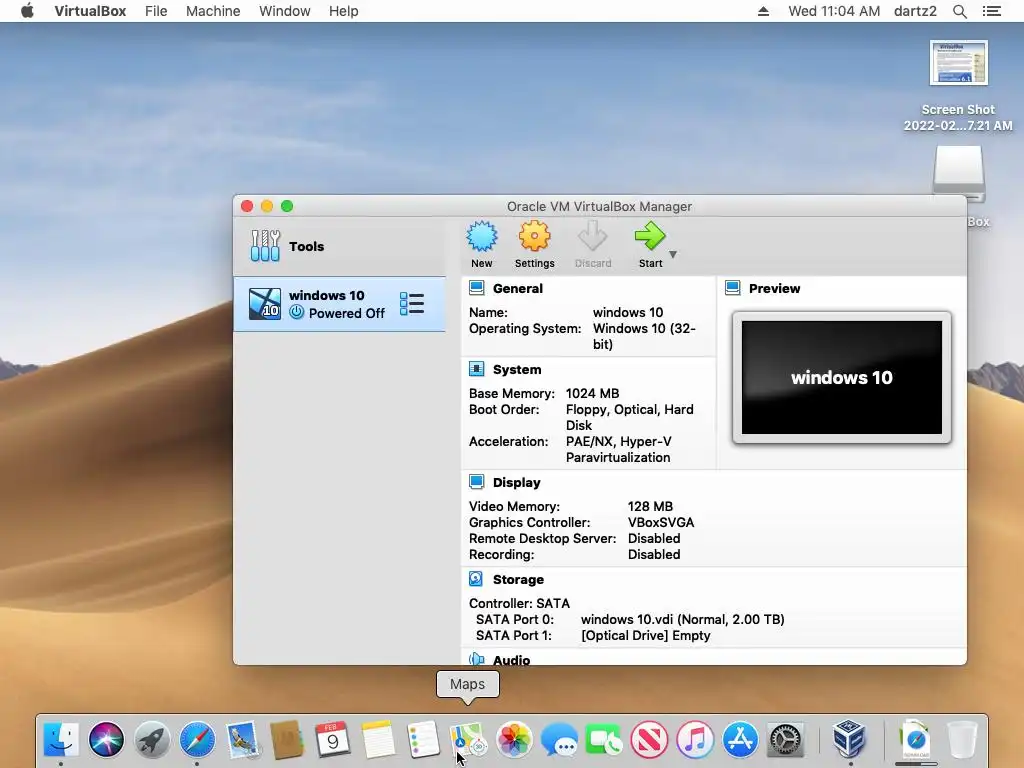Screen dimensions: 1024x768
Task: Open System Preferences from the Dock
Action: (785, 739)
